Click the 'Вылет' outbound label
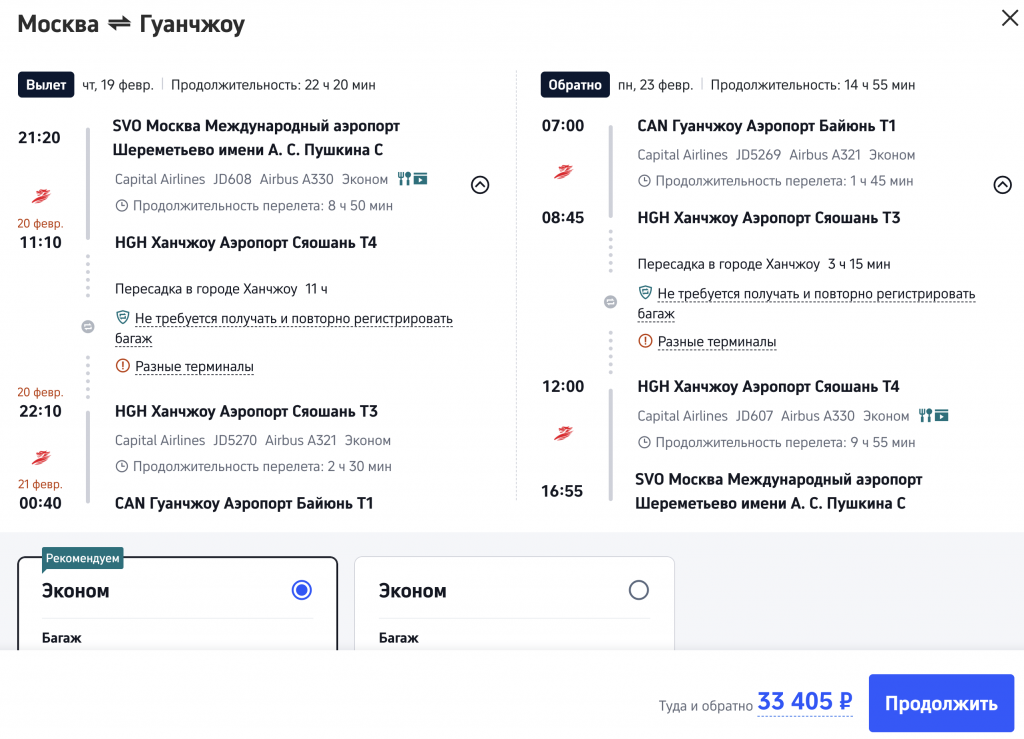This screenshot has height=739, width=1024. pos(46,85)
